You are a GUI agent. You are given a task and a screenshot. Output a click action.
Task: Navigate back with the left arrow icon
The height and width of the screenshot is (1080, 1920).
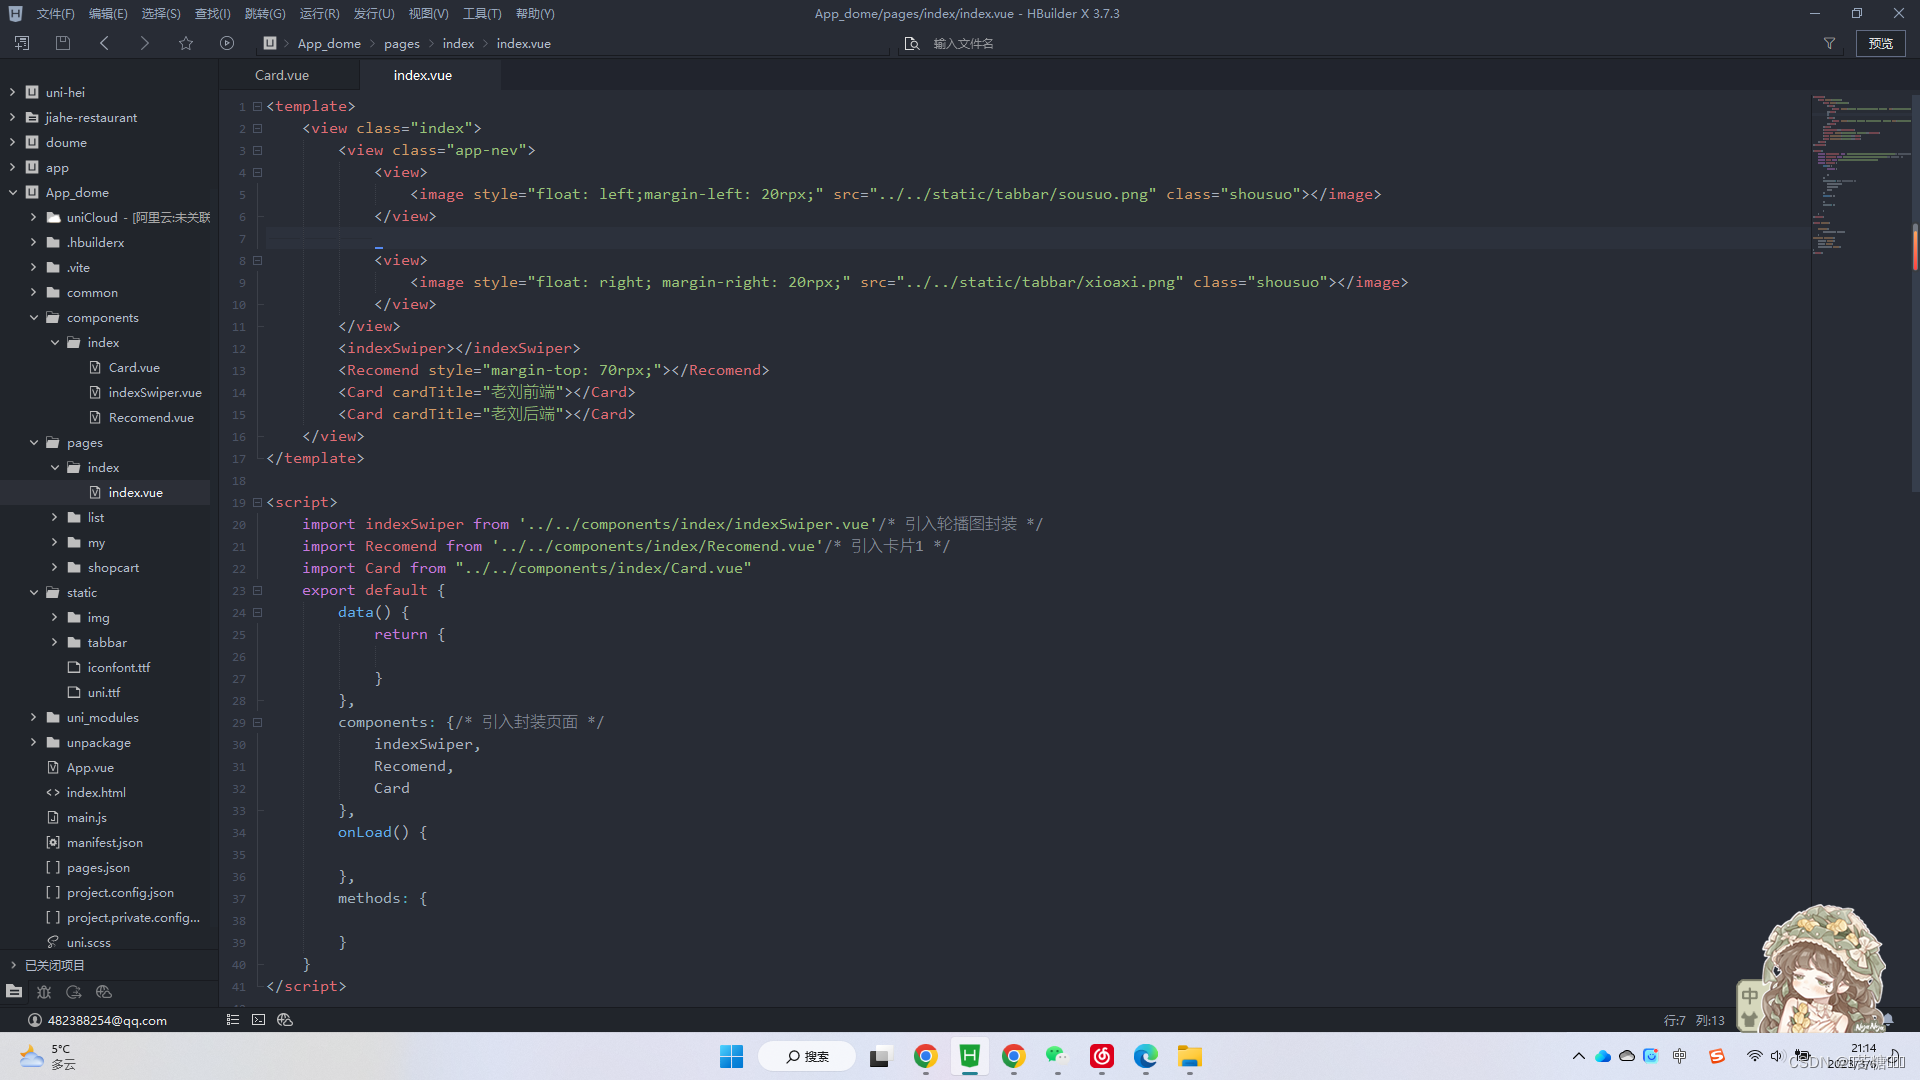tap(104, 43)
